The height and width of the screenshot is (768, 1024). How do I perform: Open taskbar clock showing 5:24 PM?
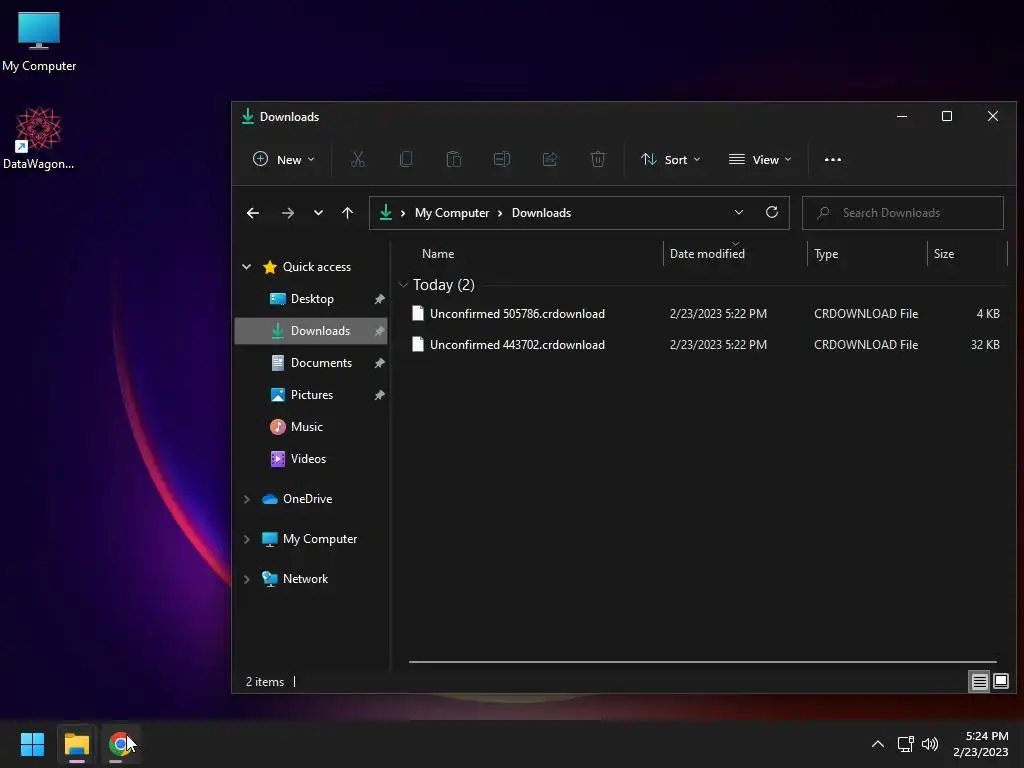coord(980,744)
